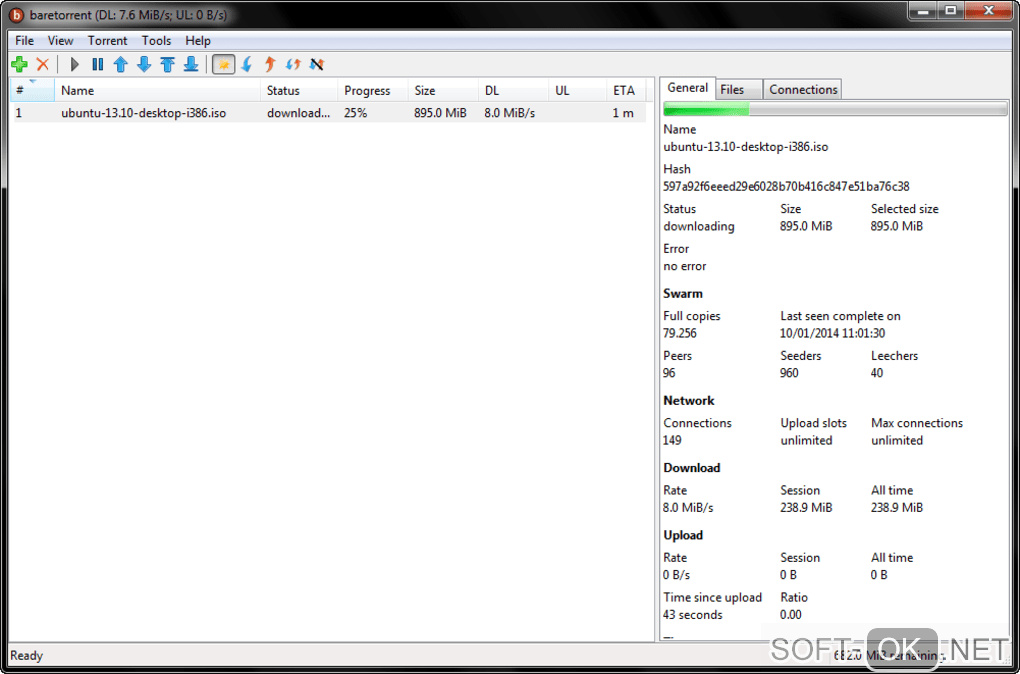Click the 43 seconds time since upload value
The image size is (1020, 674).
[x=692, y=615]
